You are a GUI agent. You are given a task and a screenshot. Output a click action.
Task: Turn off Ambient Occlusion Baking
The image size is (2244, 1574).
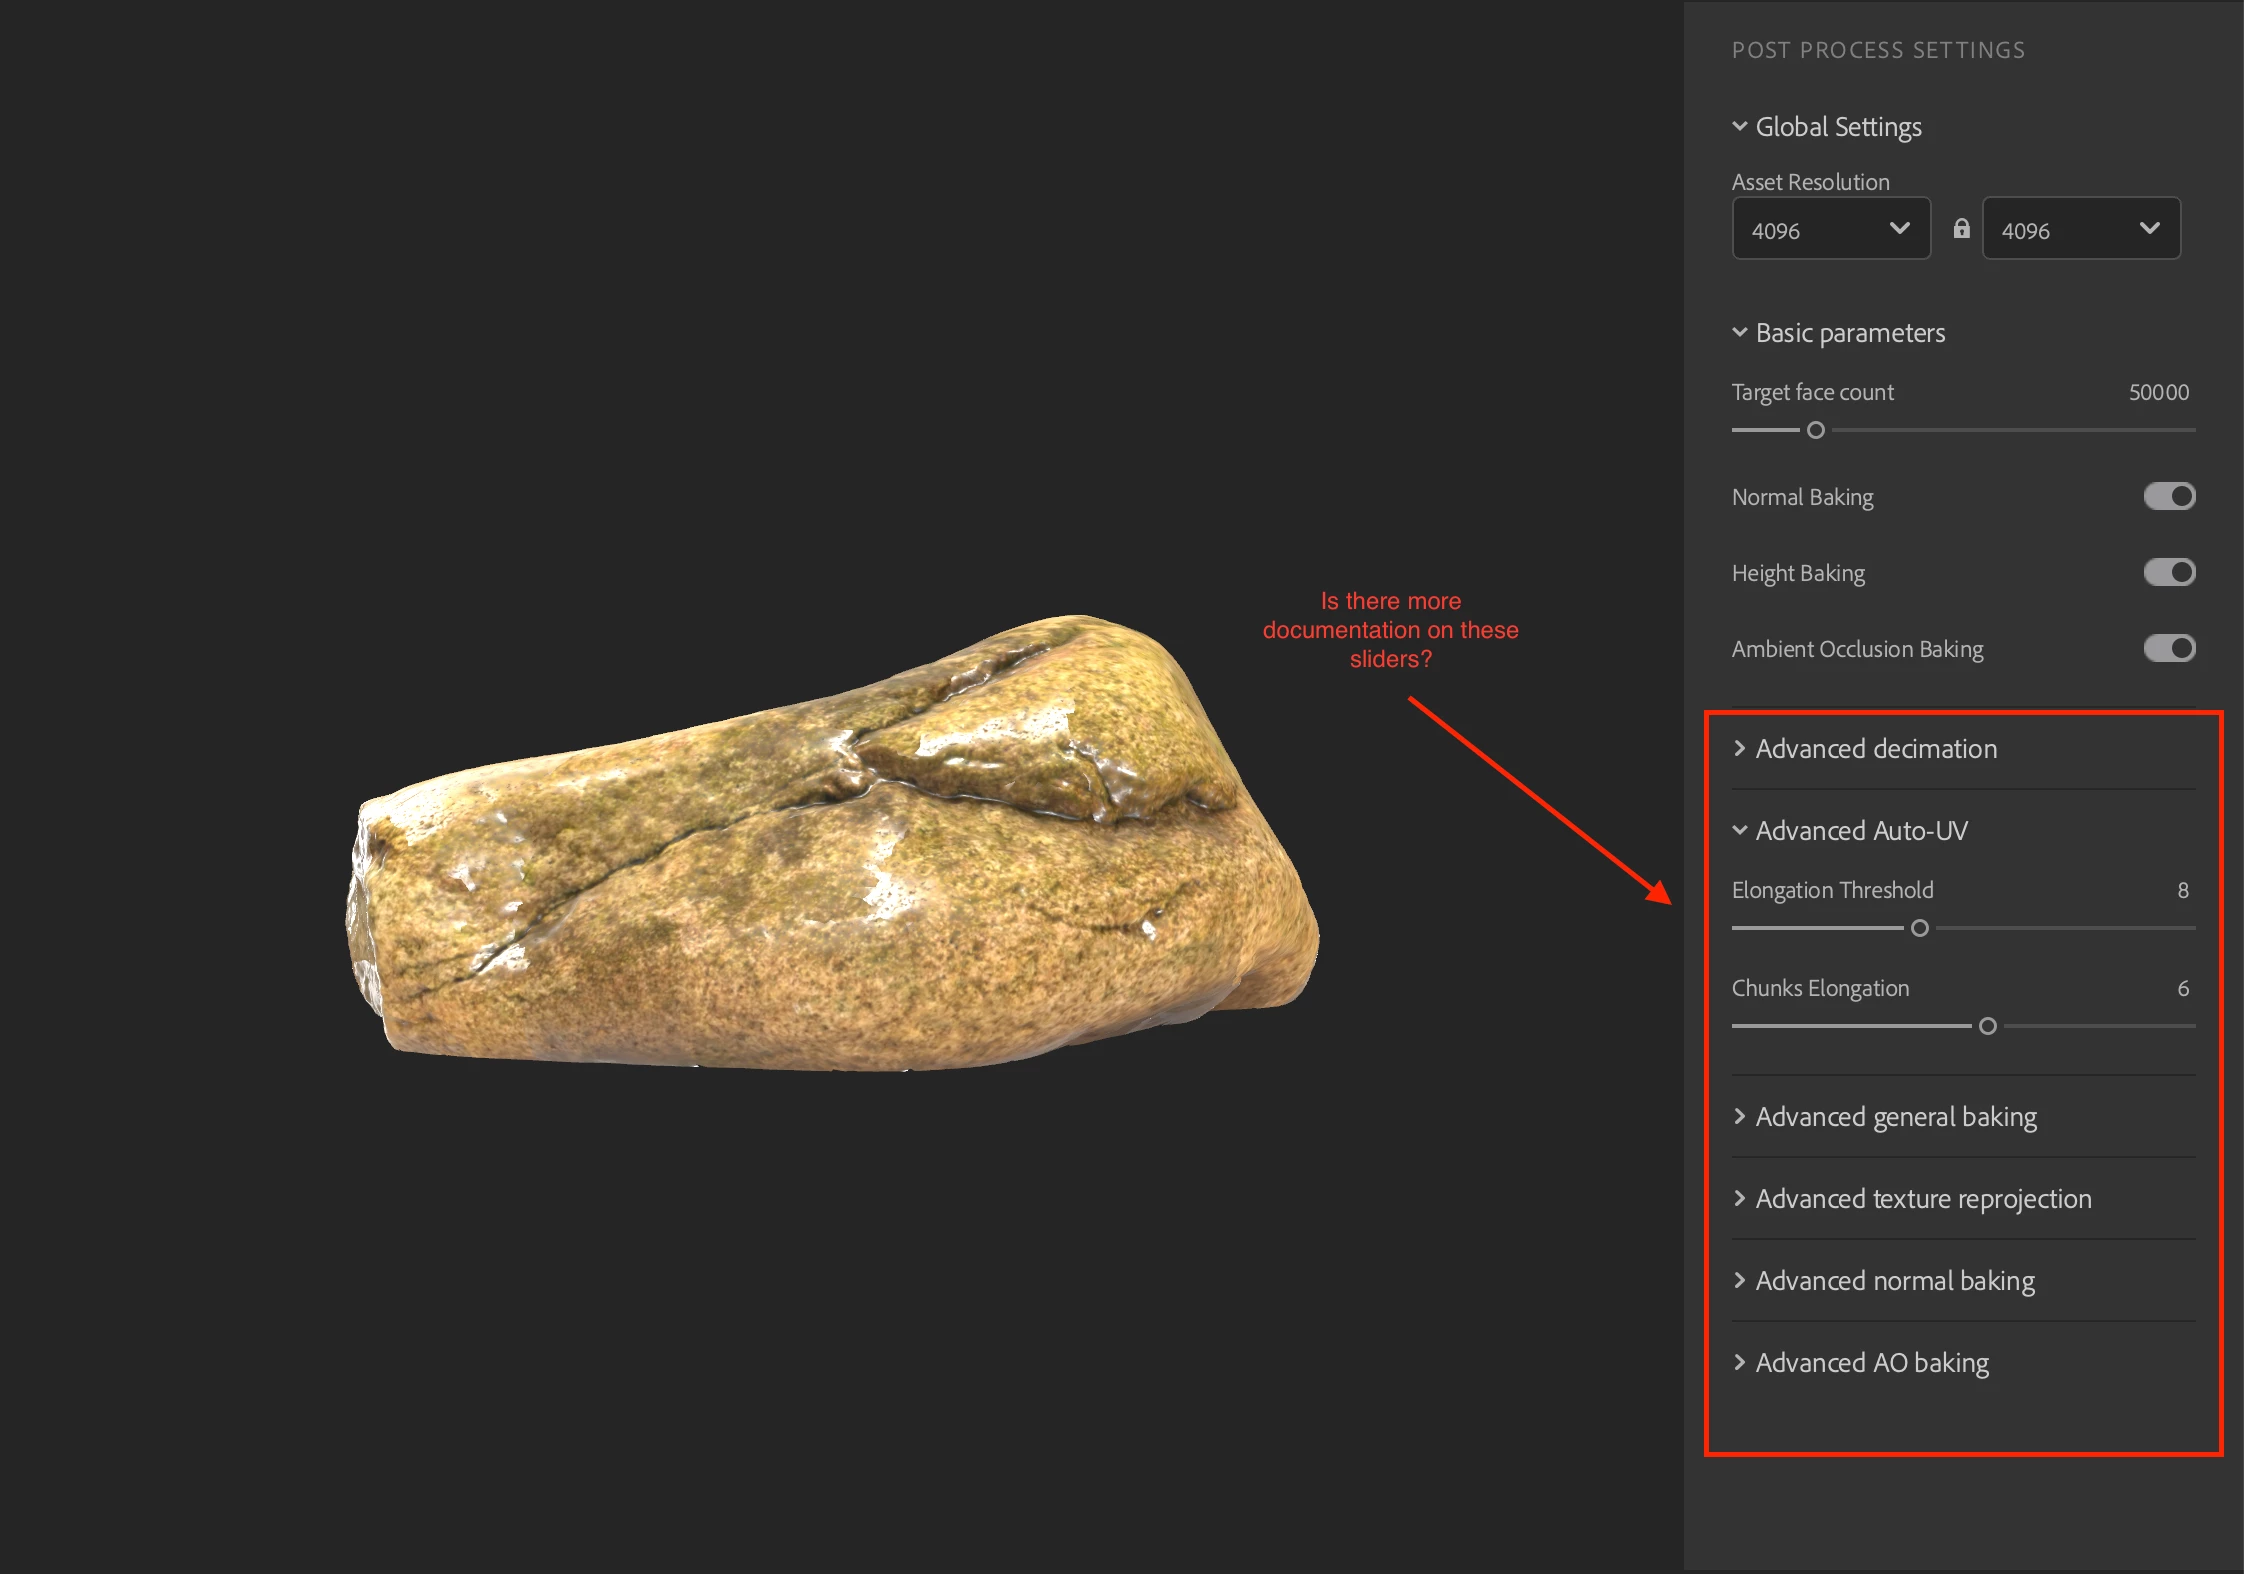pyautogui.click(x=2169, y=648)
